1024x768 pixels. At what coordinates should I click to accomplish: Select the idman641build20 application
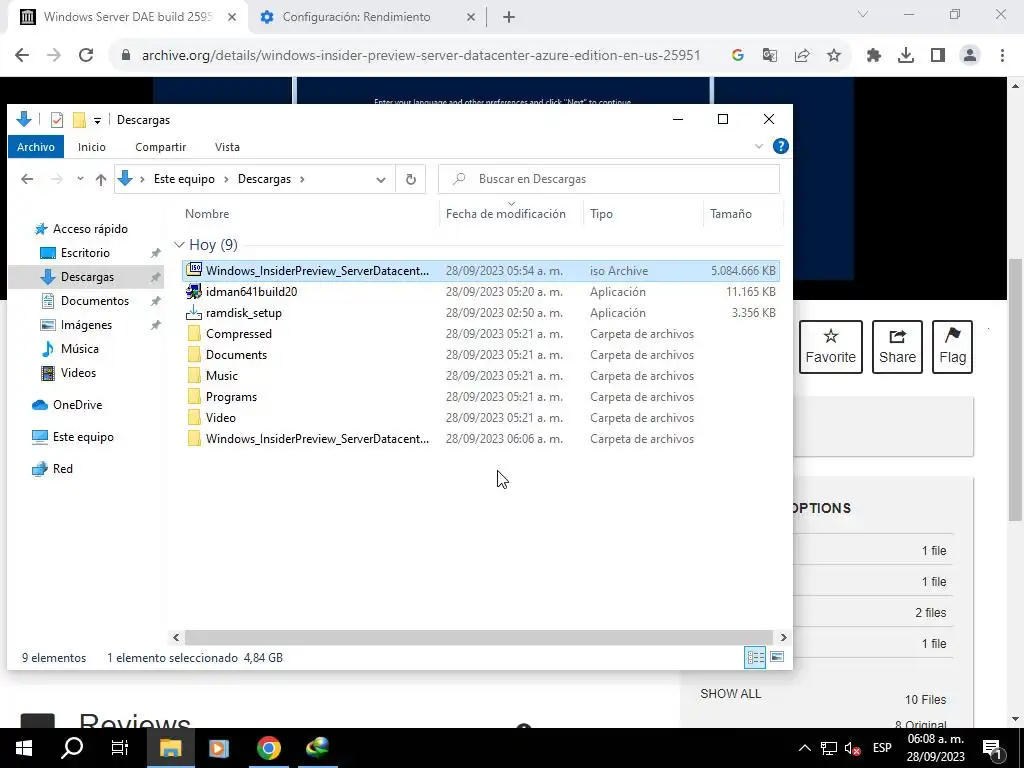pos(481,292)
